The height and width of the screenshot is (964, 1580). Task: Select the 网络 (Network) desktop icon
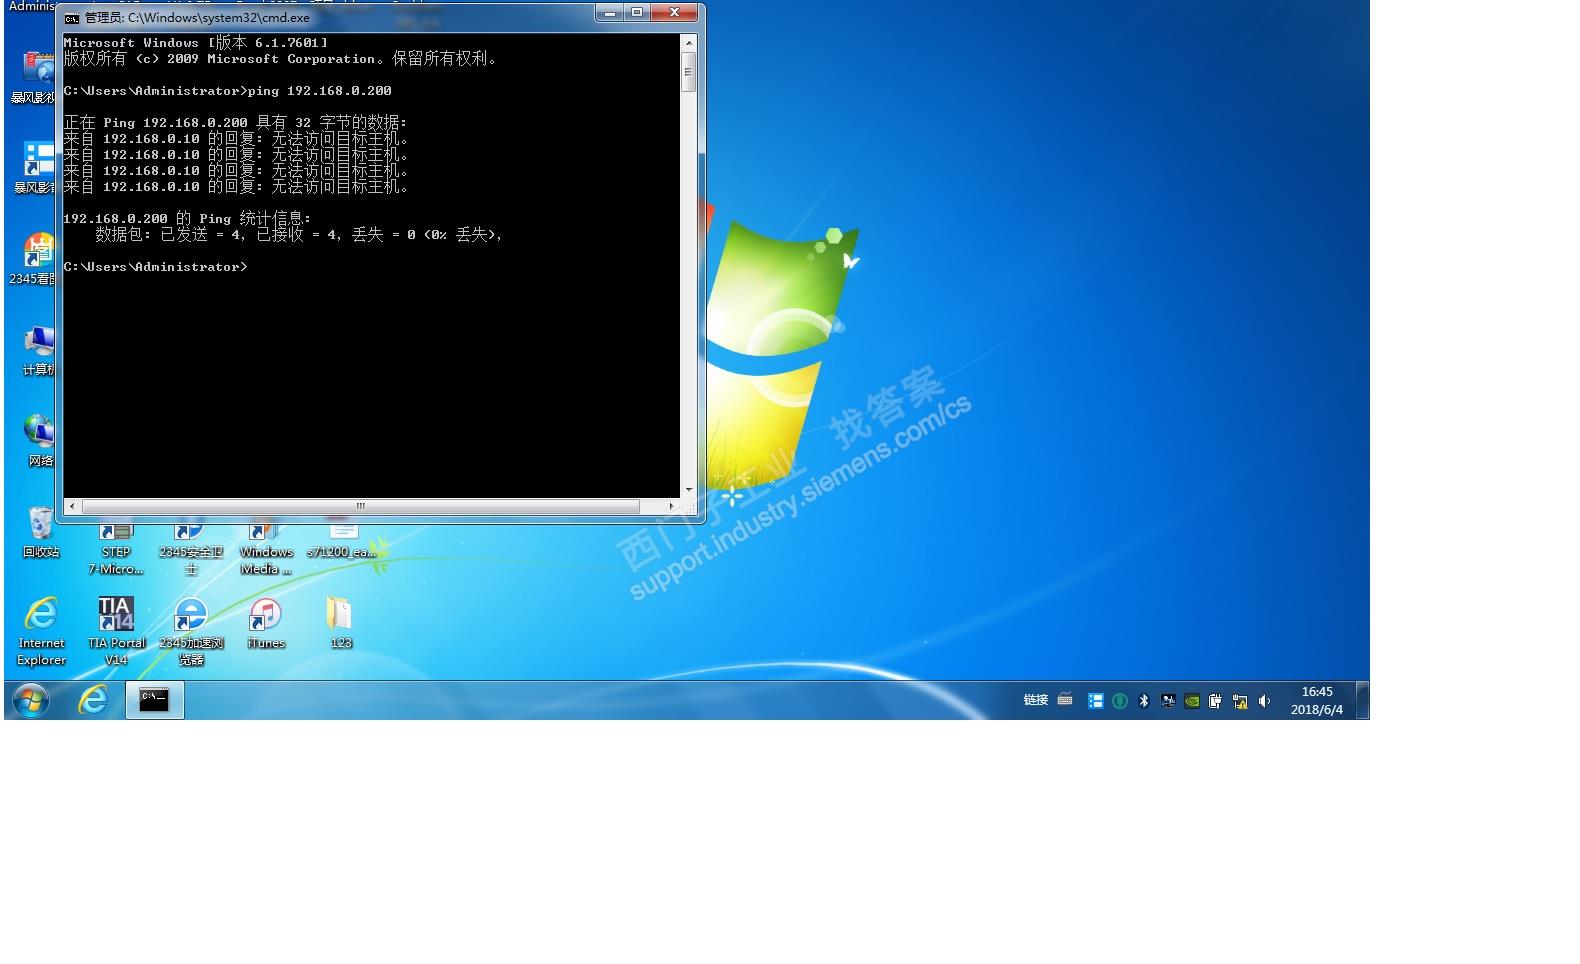[x=40, y=441]
